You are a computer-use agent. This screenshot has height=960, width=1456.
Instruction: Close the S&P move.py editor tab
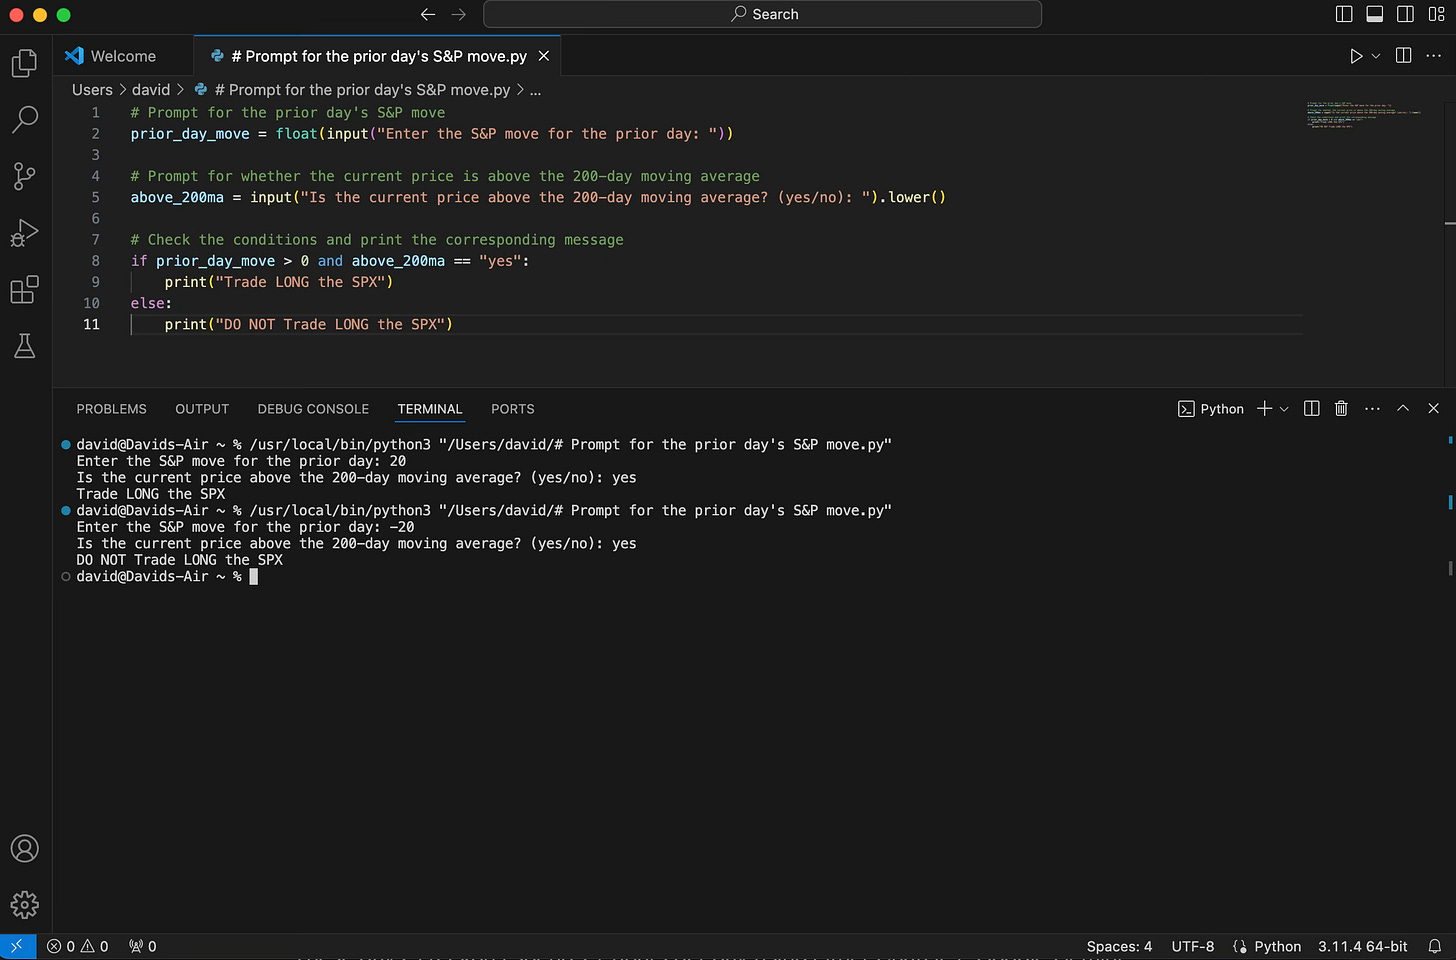543,56
